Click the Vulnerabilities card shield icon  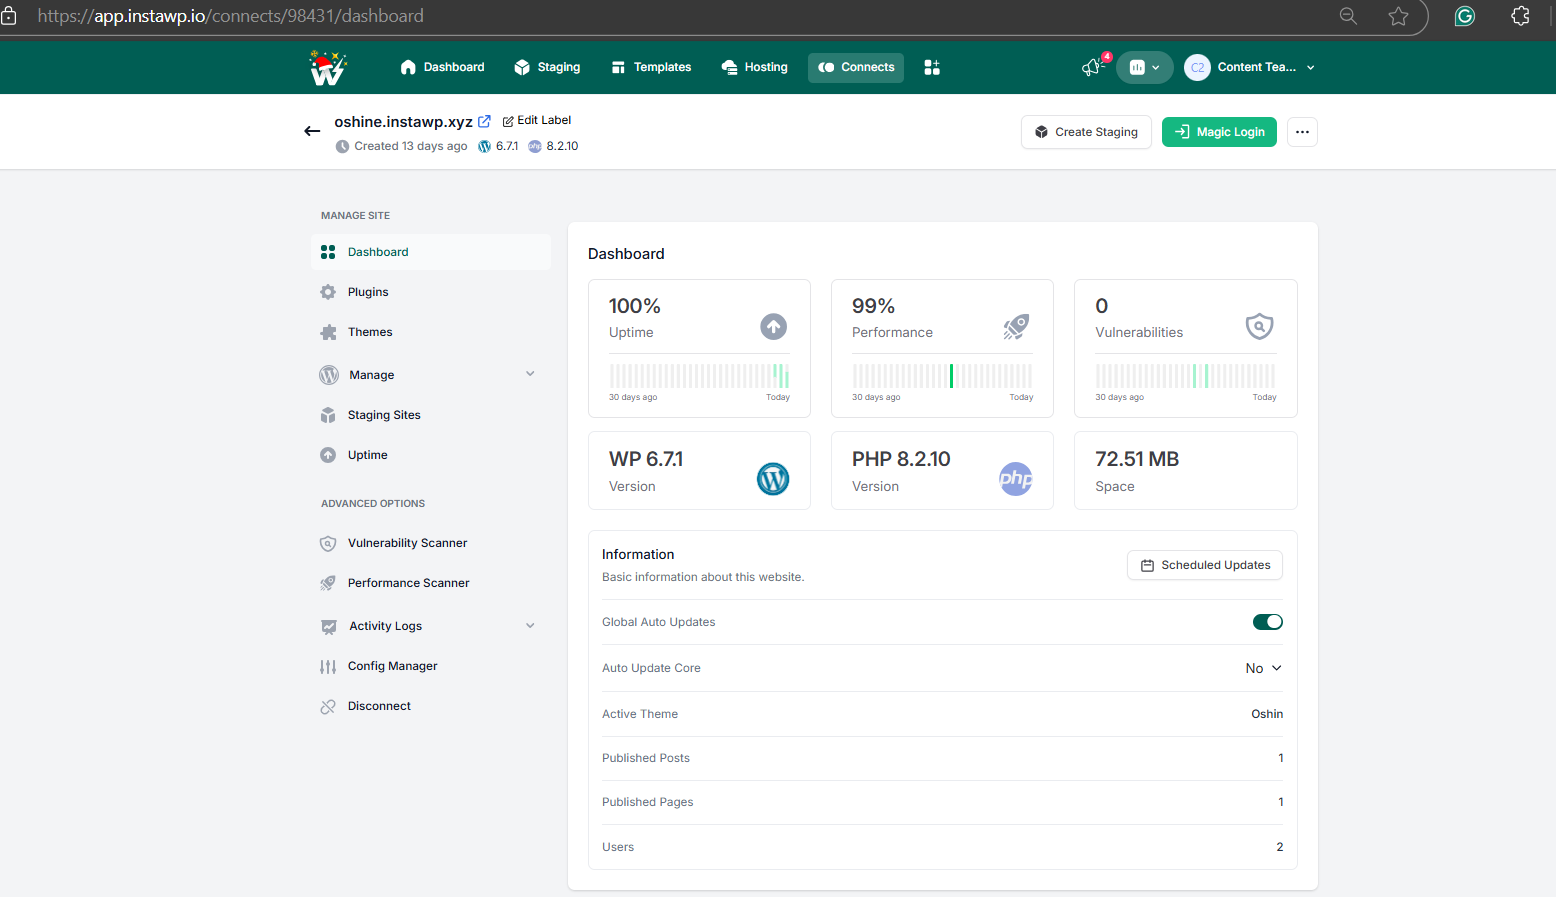pos(1259,326)
